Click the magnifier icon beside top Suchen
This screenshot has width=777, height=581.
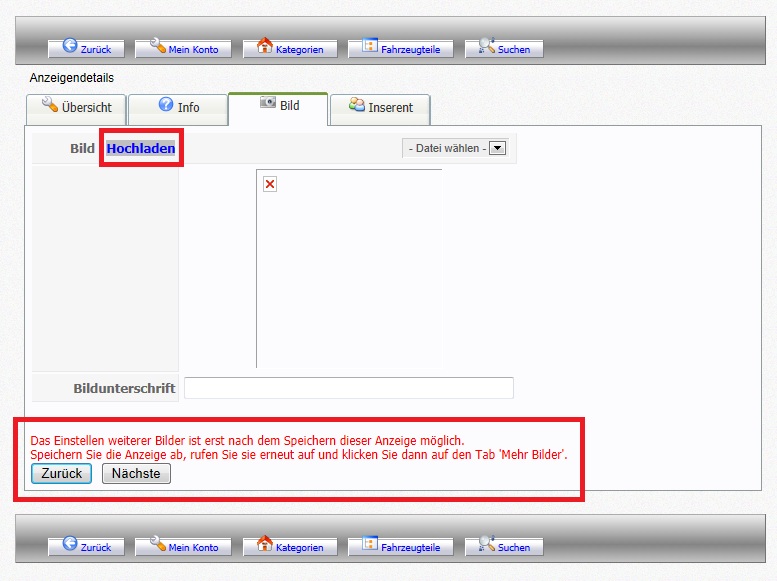coord(486,45)
